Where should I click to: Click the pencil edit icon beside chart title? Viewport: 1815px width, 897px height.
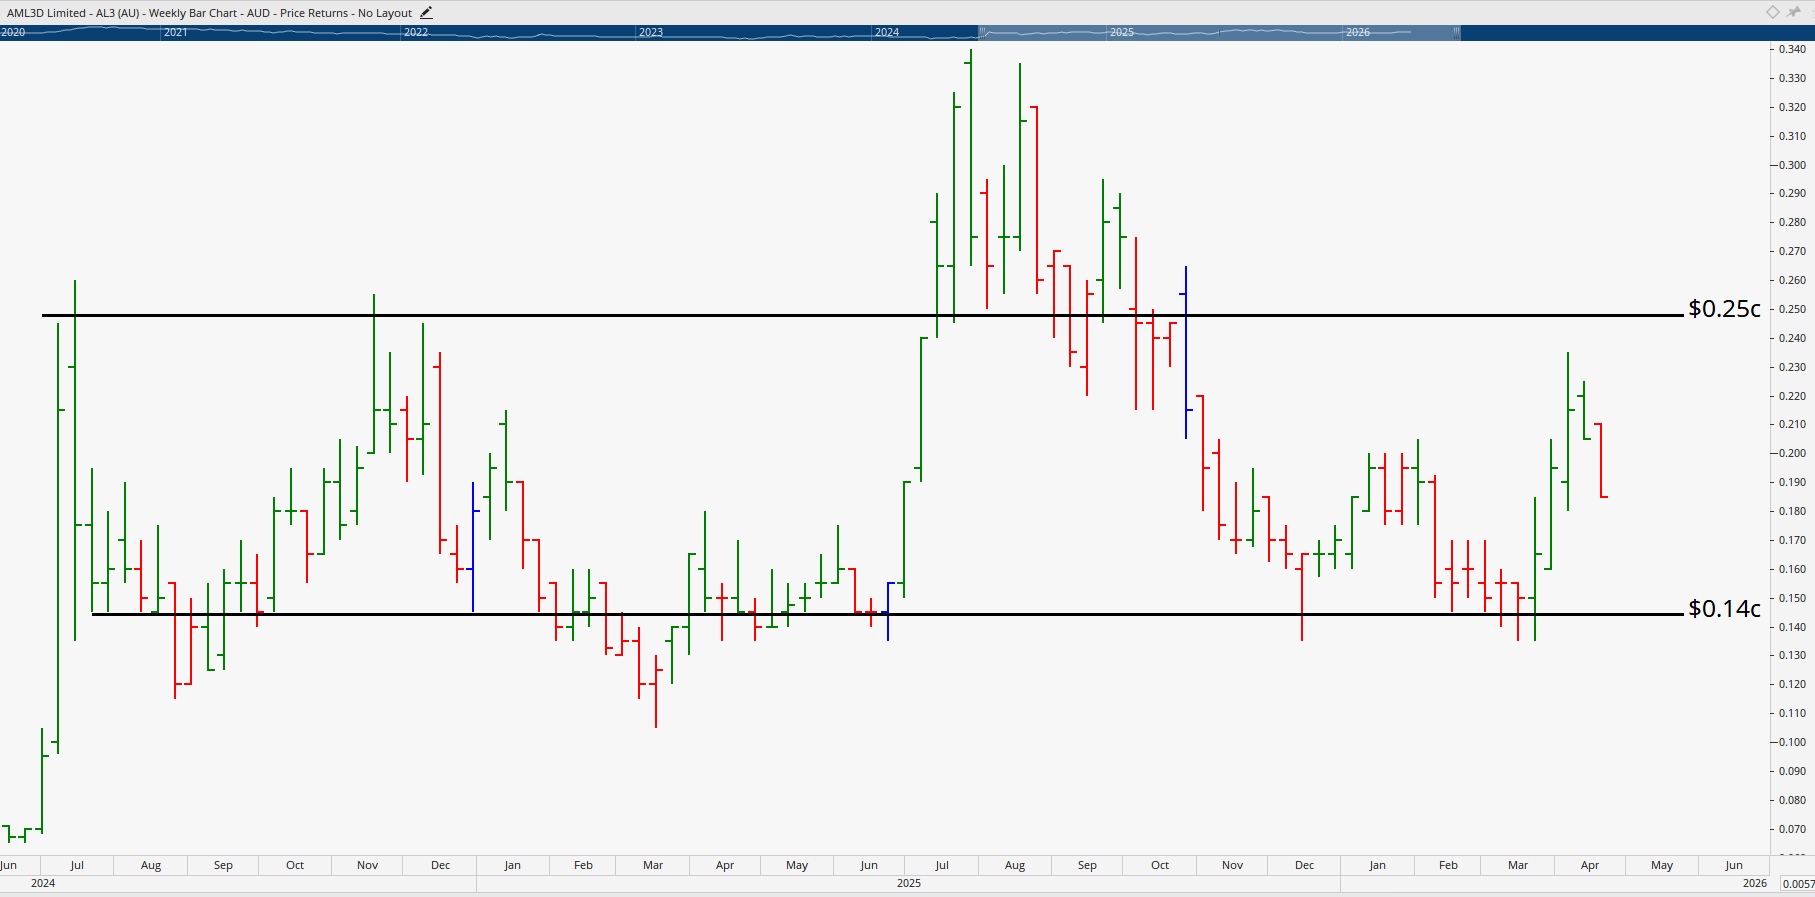426,13
